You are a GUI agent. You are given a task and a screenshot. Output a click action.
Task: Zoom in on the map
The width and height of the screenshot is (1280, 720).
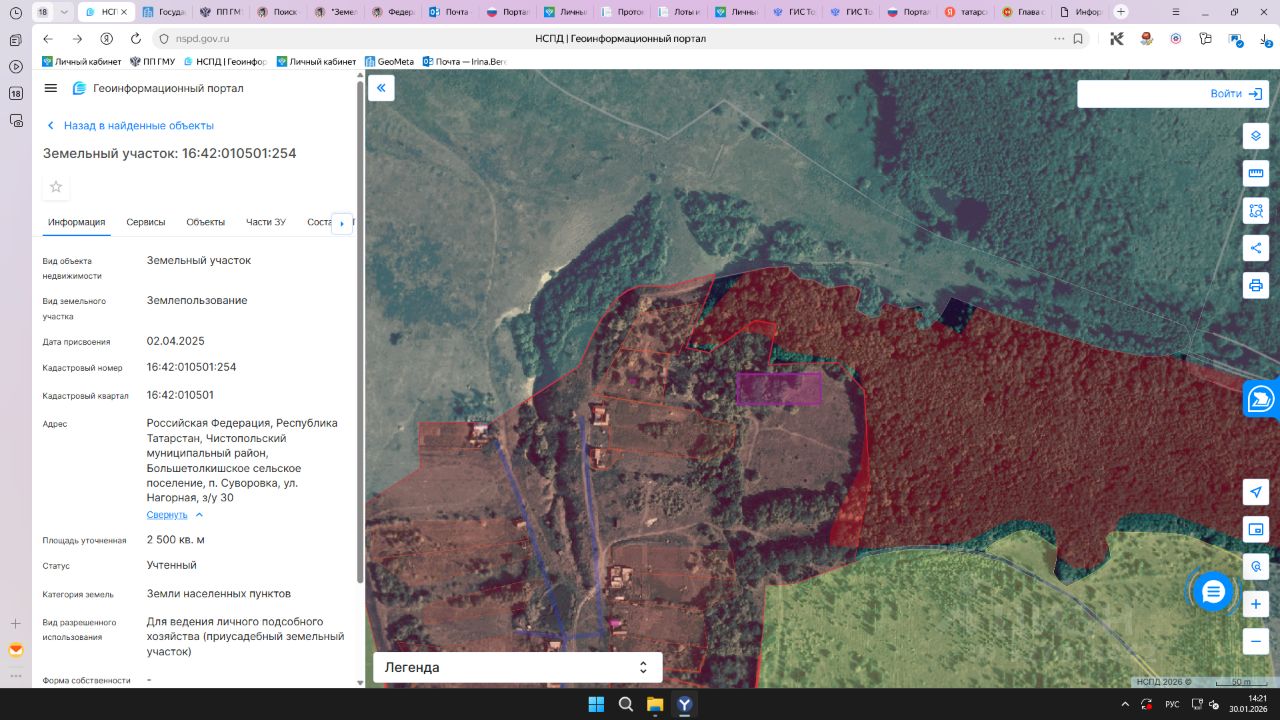click(x=1256, y=604)
